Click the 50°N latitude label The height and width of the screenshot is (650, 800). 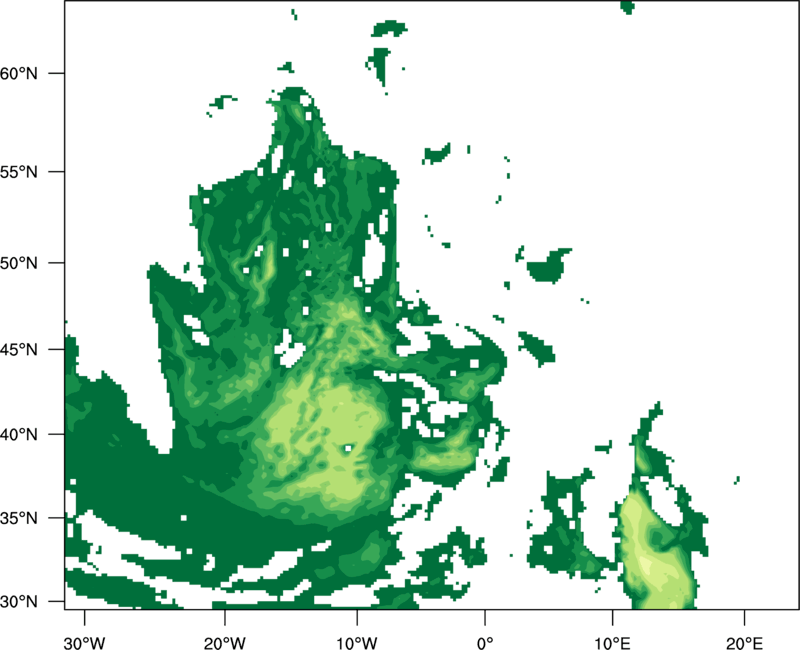[19, 263]
